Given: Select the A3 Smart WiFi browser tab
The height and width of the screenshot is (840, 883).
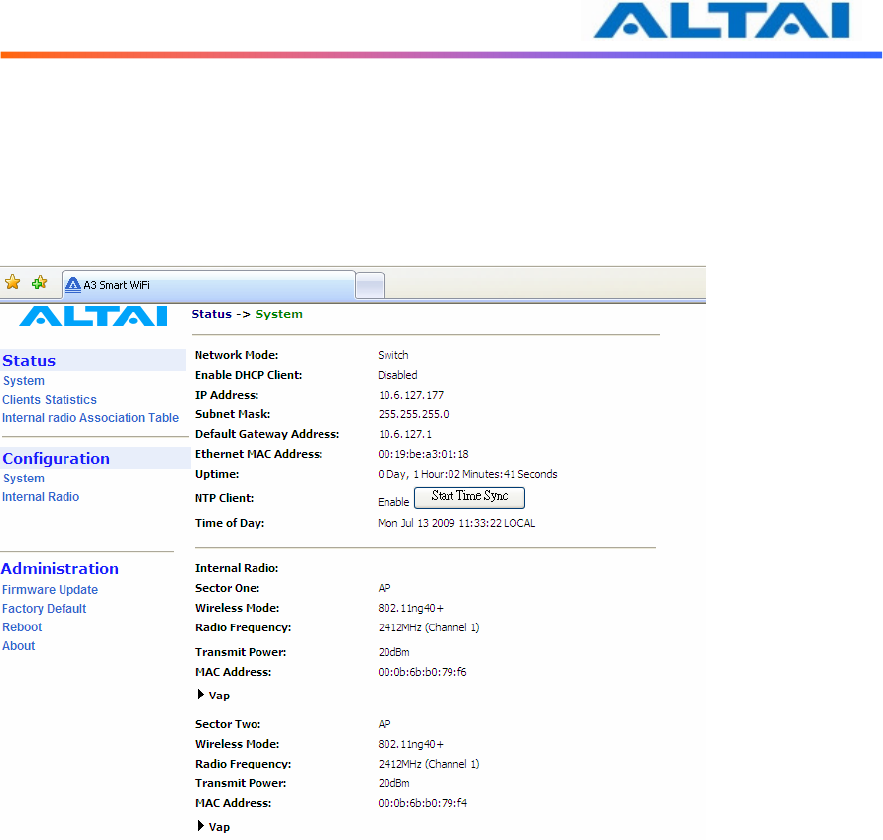Looking at the screenshot, I should [209, 285].
